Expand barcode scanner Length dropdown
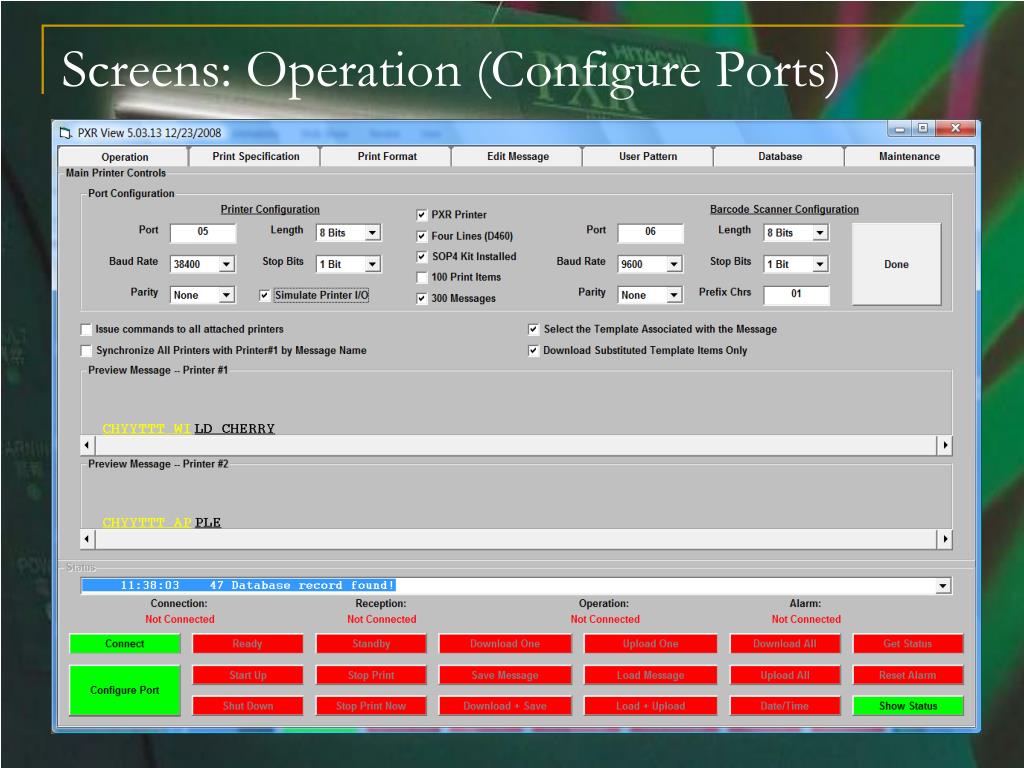The height and width of the screenshot is (768, 1024). 820,232
